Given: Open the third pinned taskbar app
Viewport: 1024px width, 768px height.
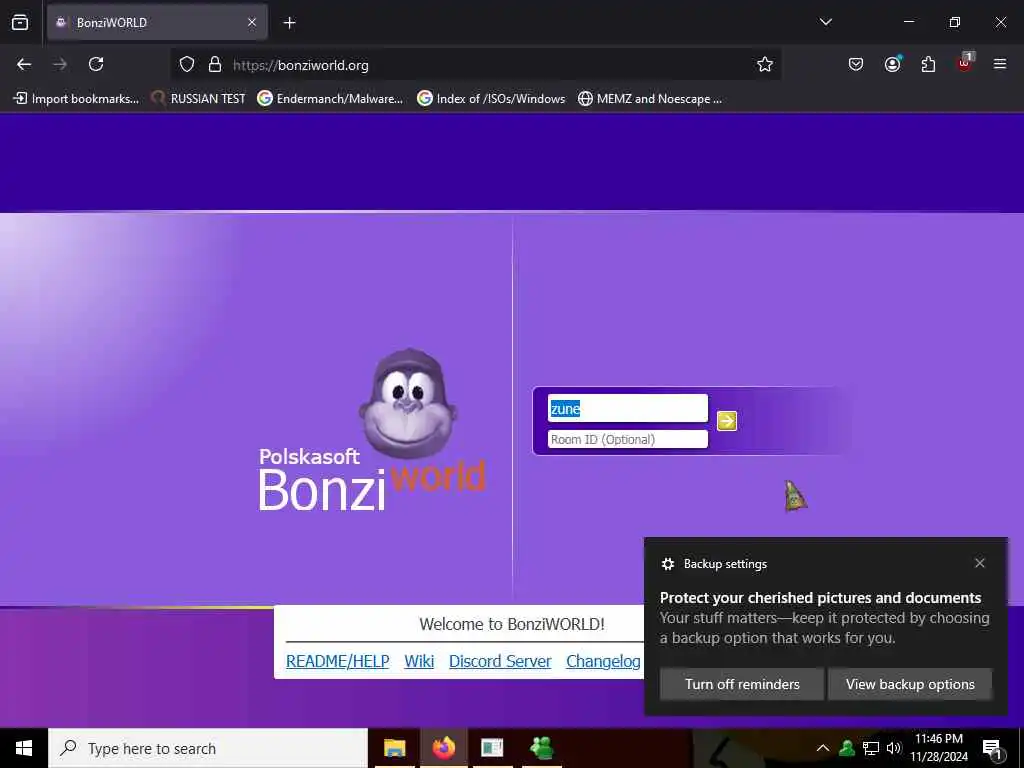Looking at the screenshot, I should click(492, 748).
